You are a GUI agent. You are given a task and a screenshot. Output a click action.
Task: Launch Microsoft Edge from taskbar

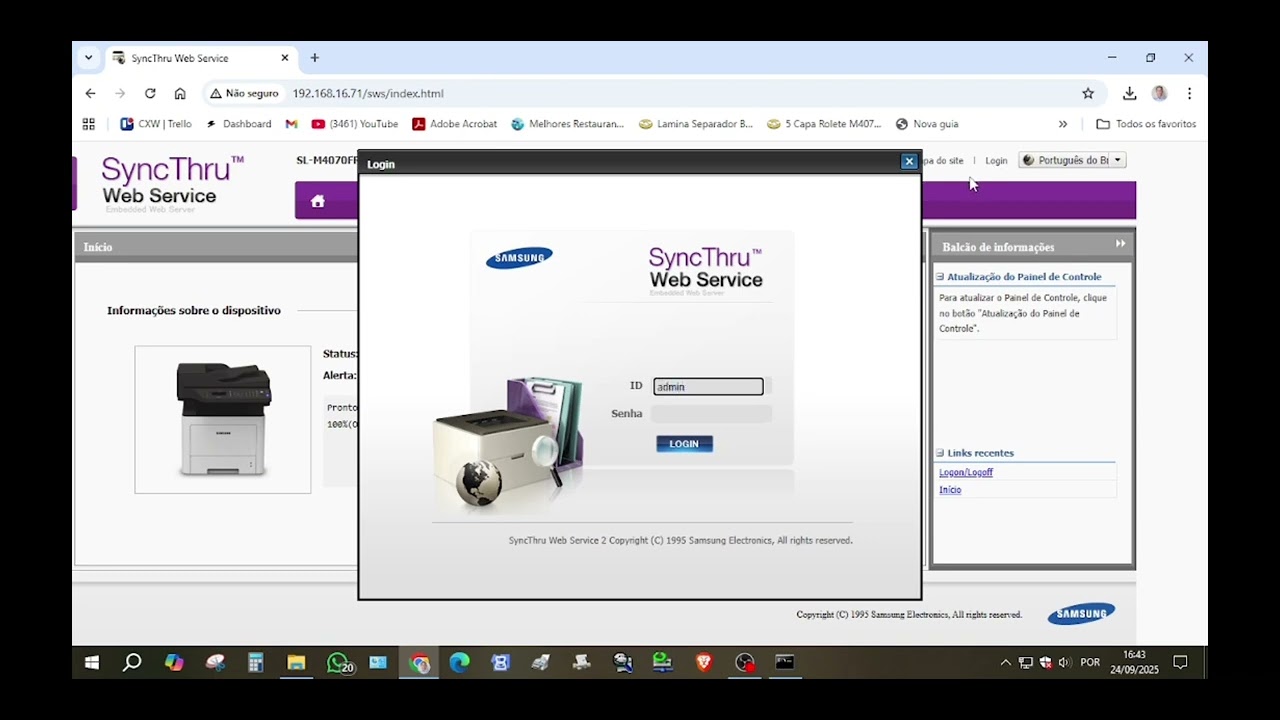(460, 662)
